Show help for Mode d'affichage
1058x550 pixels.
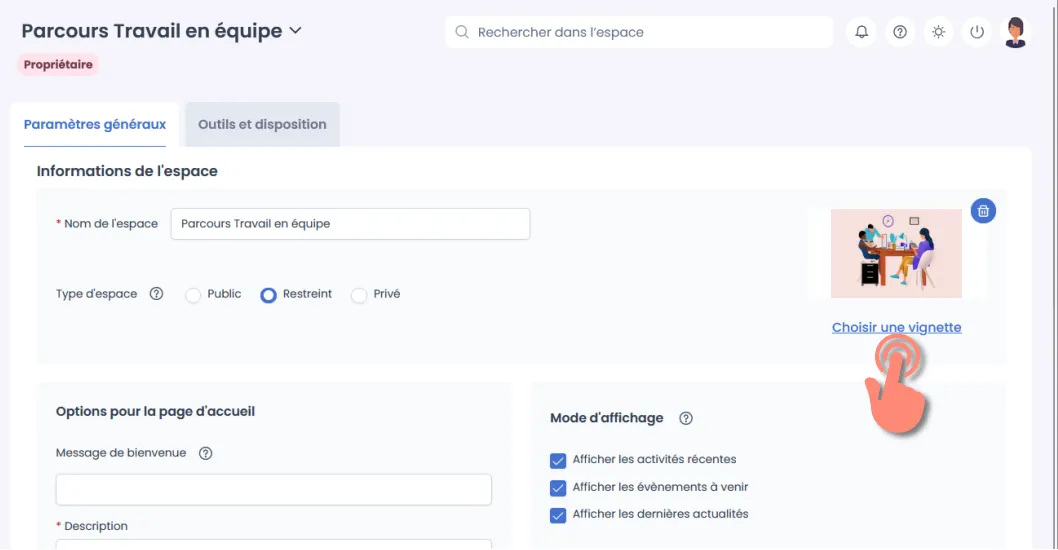[x=686, y=418]
